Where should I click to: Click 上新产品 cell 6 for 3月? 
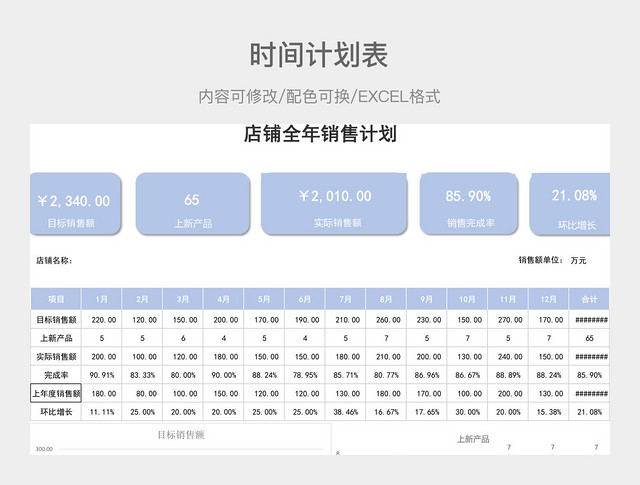[183, 338]
